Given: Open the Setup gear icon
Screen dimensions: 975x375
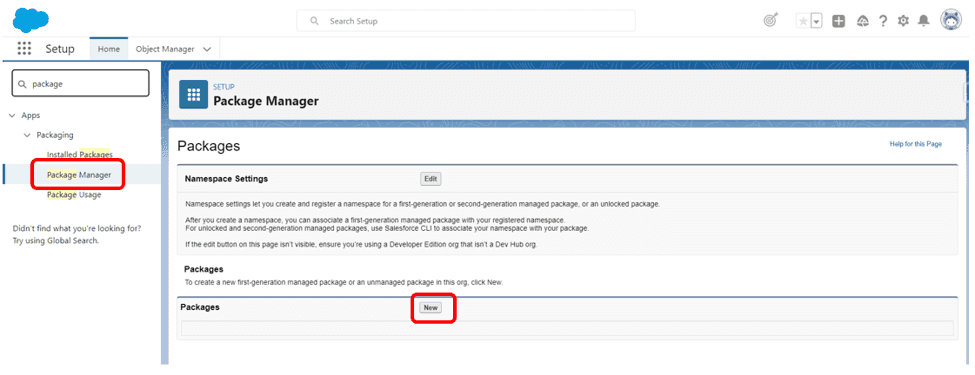Looking at the screenshot, I should tap(903, 21).
